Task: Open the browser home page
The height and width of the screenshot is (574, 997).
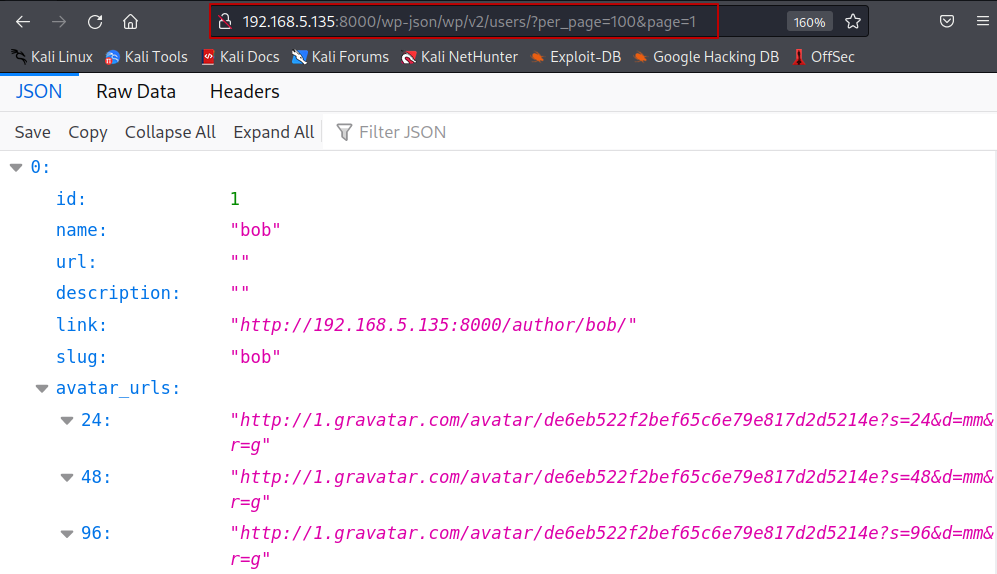Action: point(130,22)
